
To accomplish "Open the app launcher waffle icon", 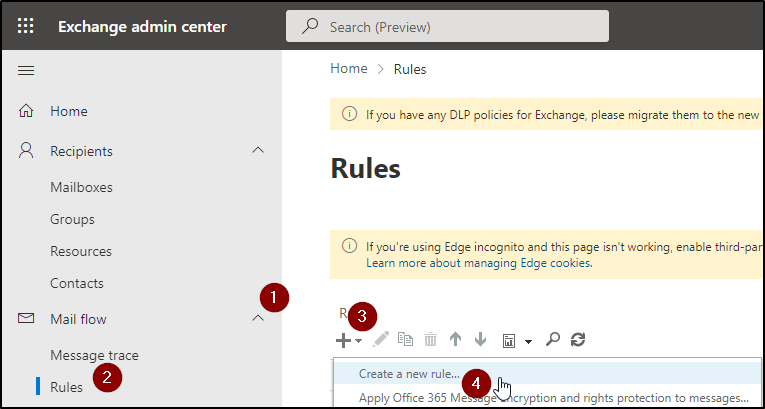I will coord(26,26).
